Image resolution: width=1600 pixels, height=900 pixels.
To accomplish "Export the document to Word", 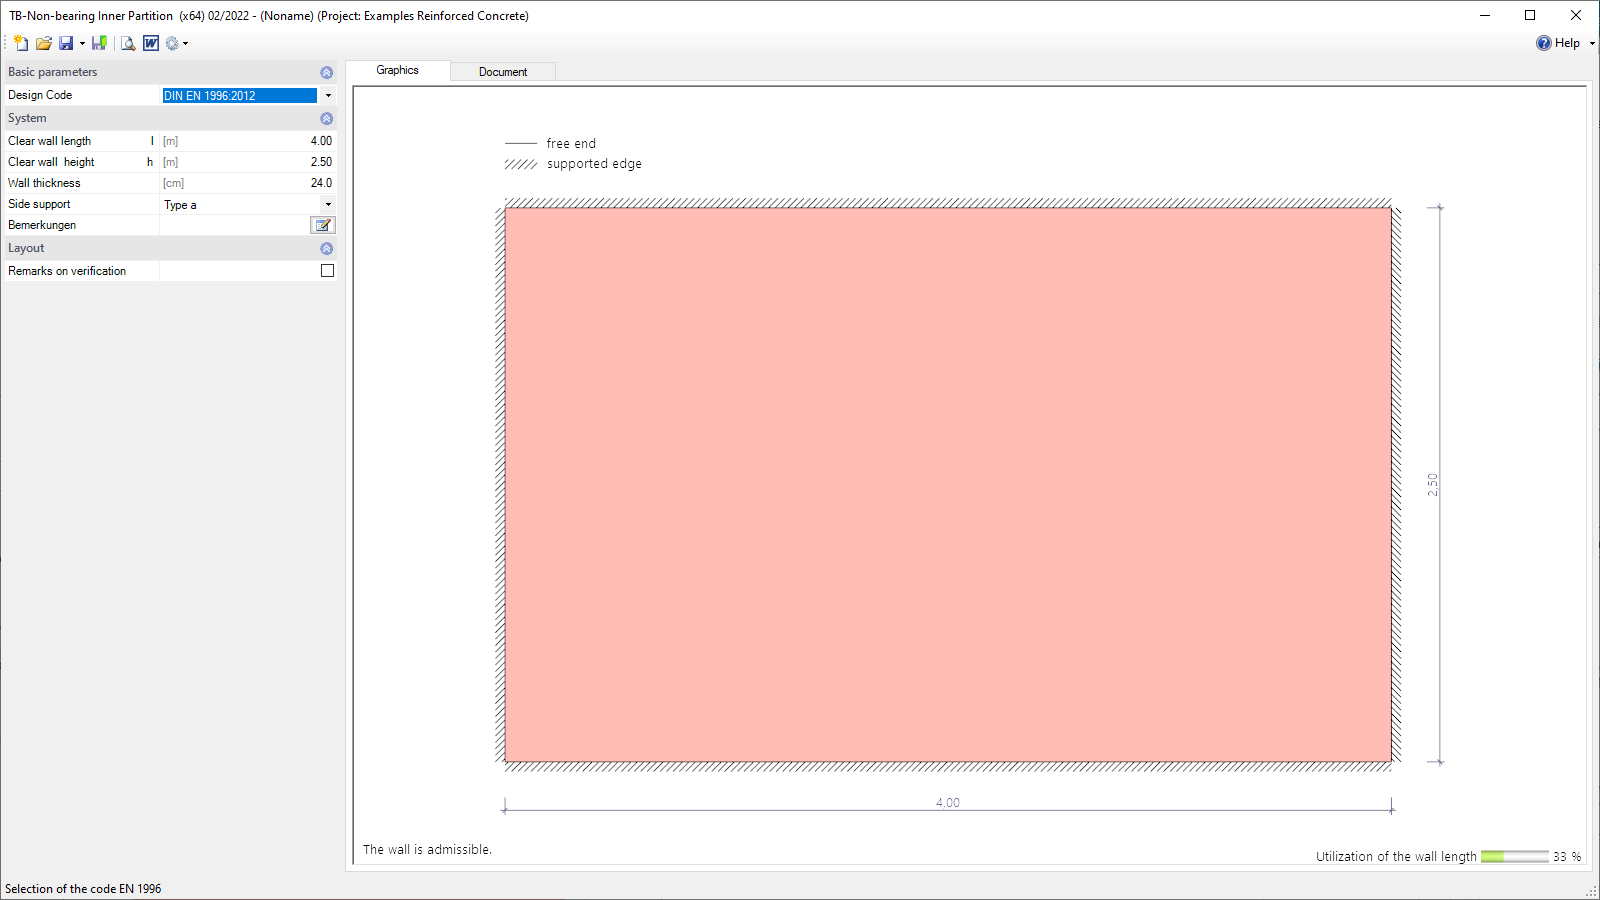I will (151, 43).
